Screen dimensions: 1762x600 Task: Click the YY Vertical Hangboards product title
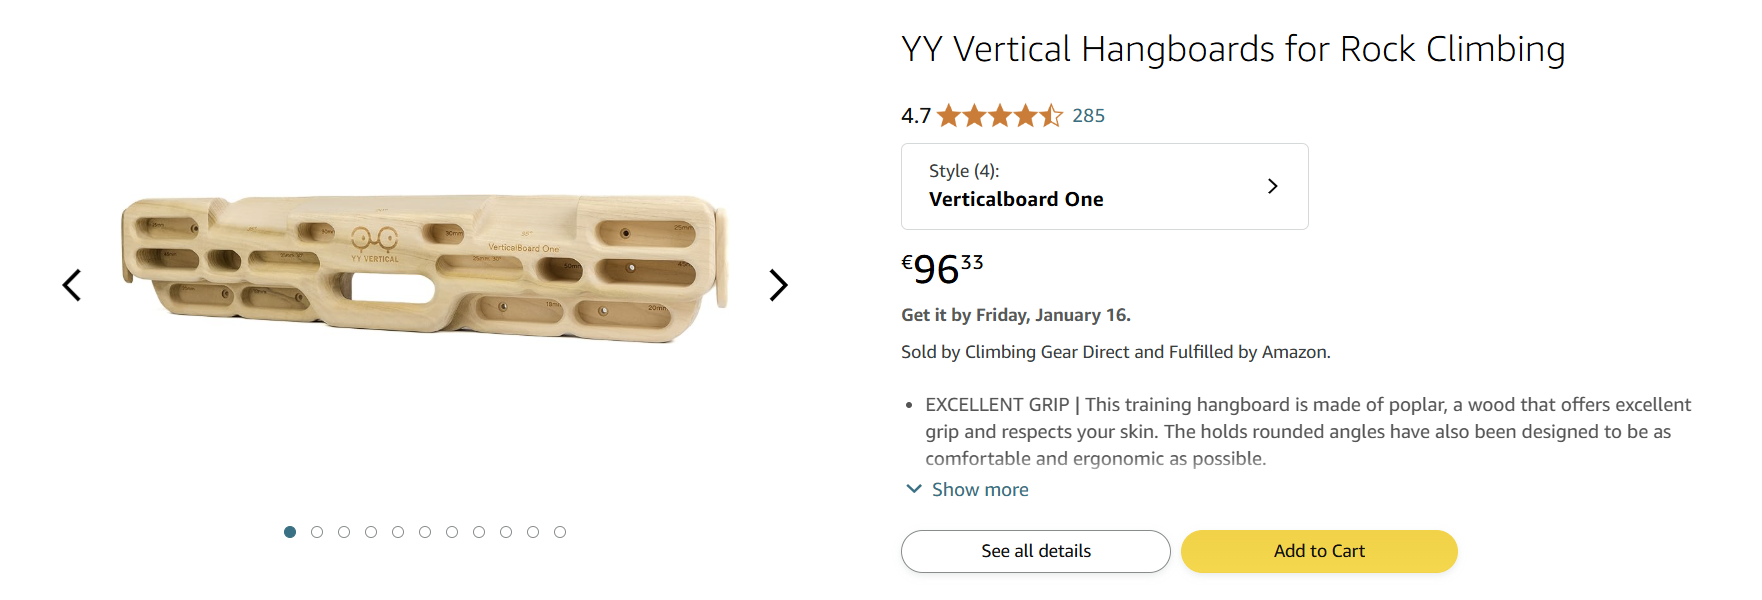click(1232, 49)
